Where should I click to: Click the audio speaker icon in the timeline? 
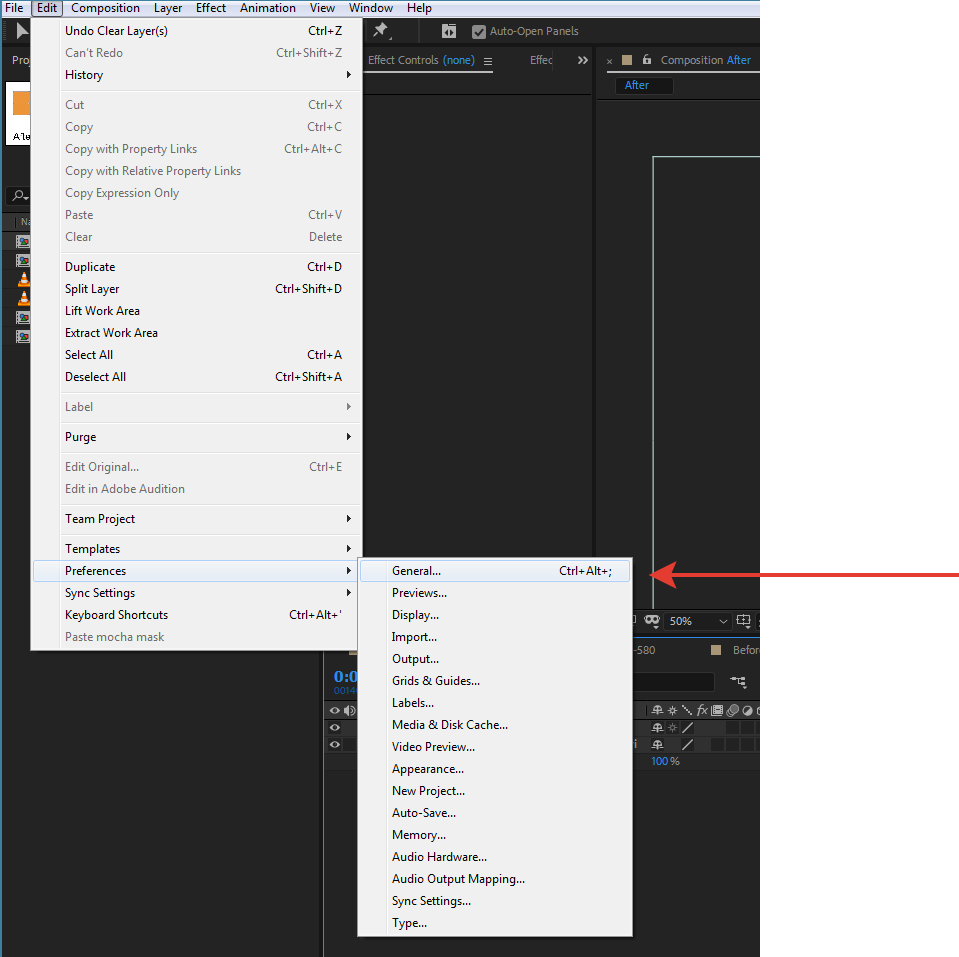coord(348,710)
